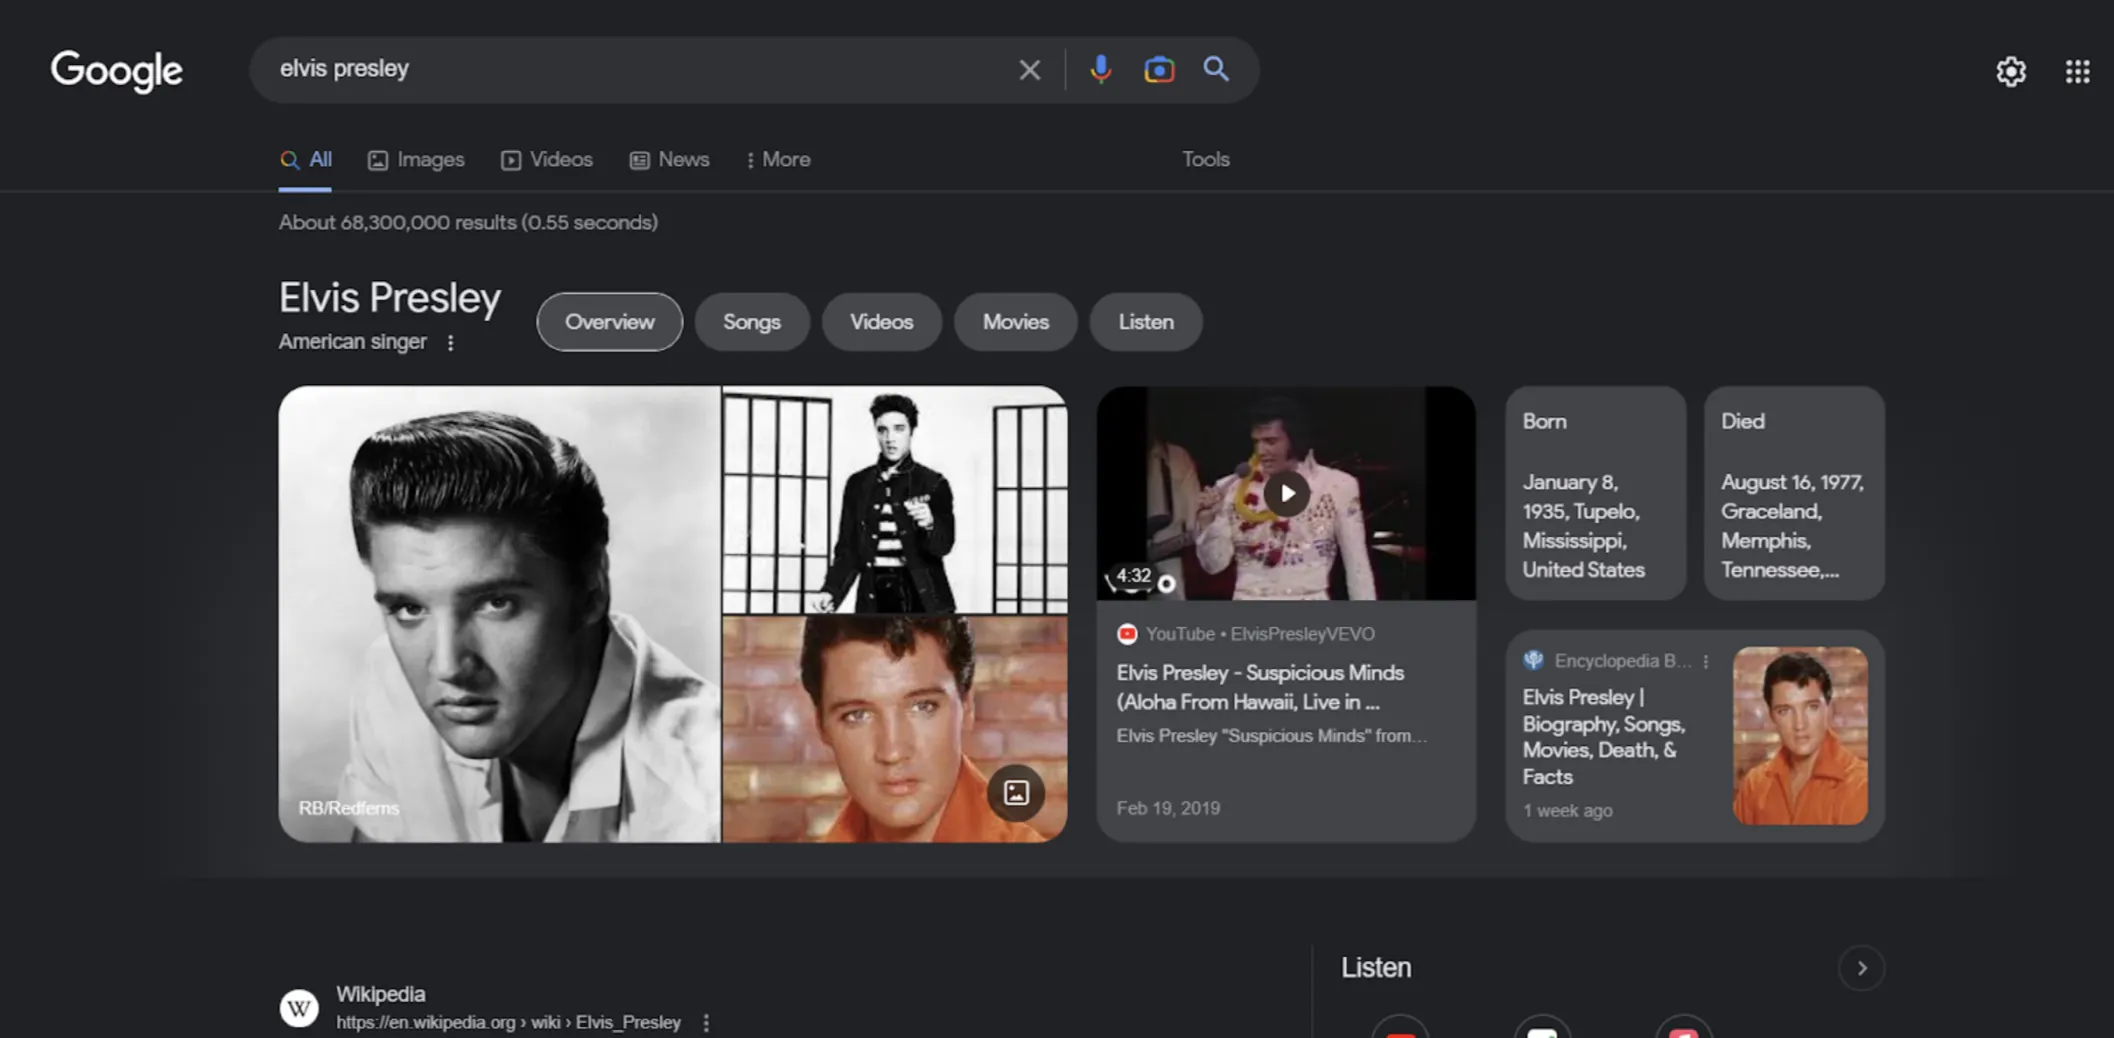This screenshot has width=2114, height=1038.
Task: Click Britannica Elvis thumbnail image
Action: point(1800,736)
